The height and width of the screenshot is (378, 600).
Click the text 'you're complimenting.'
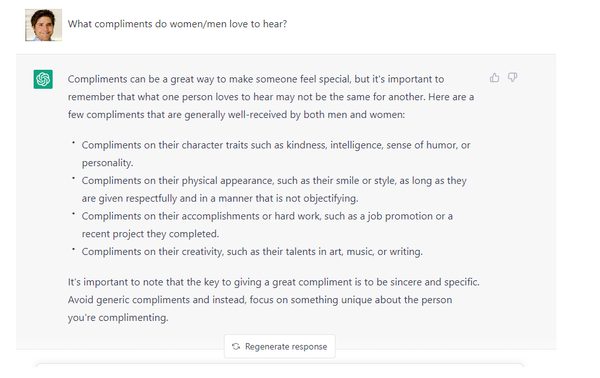click(118, 318)
